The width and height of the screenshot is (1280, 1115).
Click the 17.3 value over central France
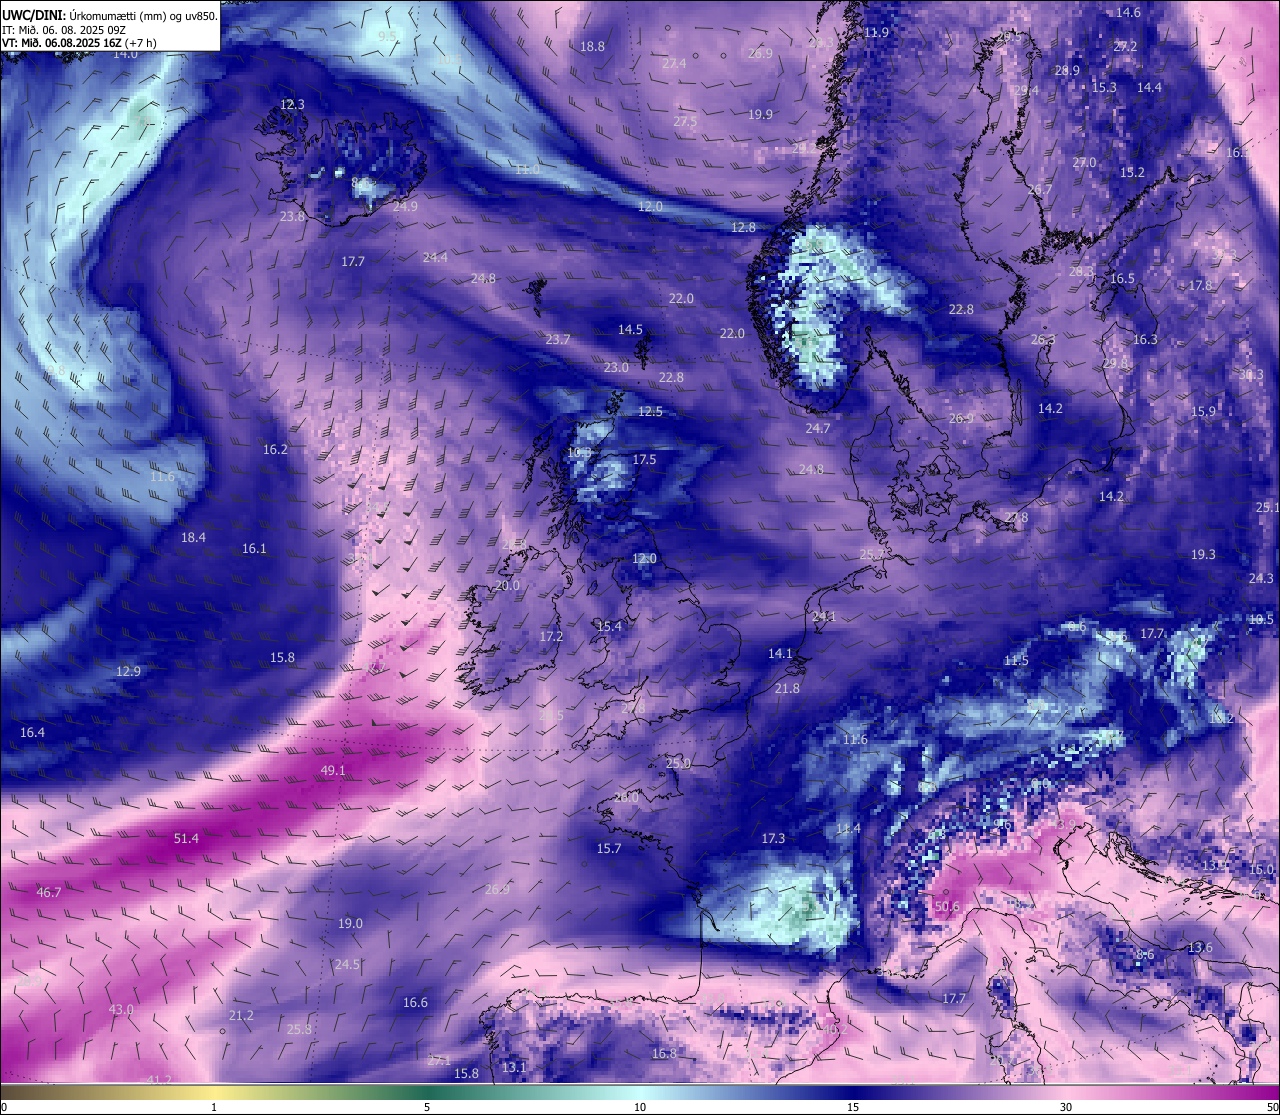[773, 838]
